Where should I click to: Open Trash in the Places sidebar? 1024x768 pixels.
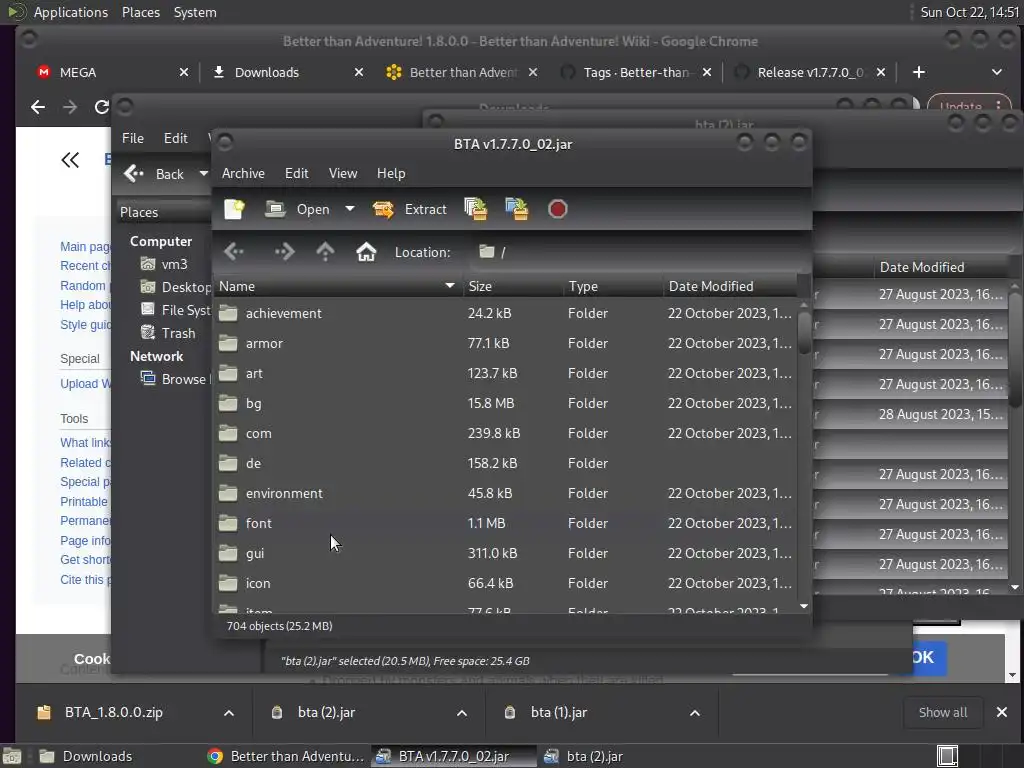[168, 333]
